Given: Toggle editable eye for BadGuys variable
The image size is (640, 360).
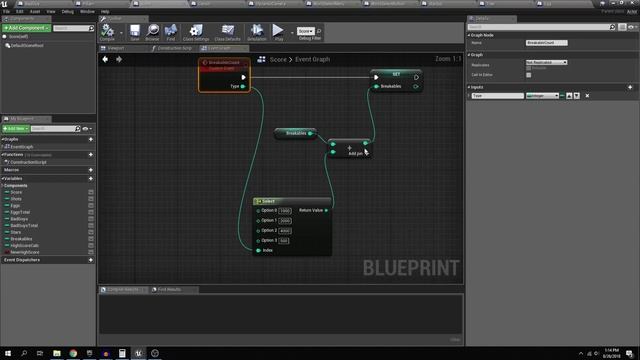Looking at the screenshot, I should pos(91,219).
